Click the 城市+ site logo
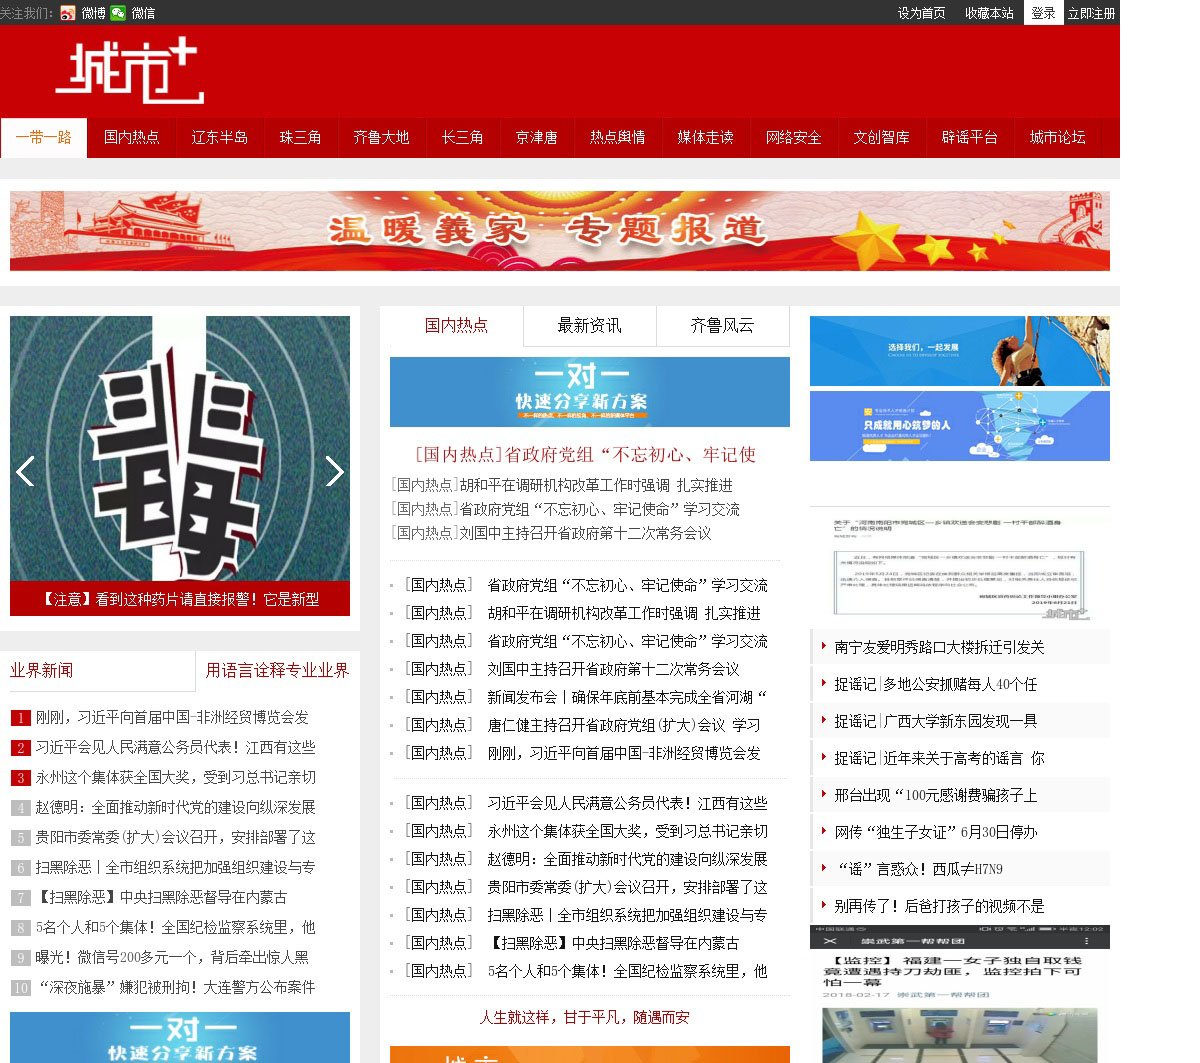Screen dimensions: 1200x1063 130,71
